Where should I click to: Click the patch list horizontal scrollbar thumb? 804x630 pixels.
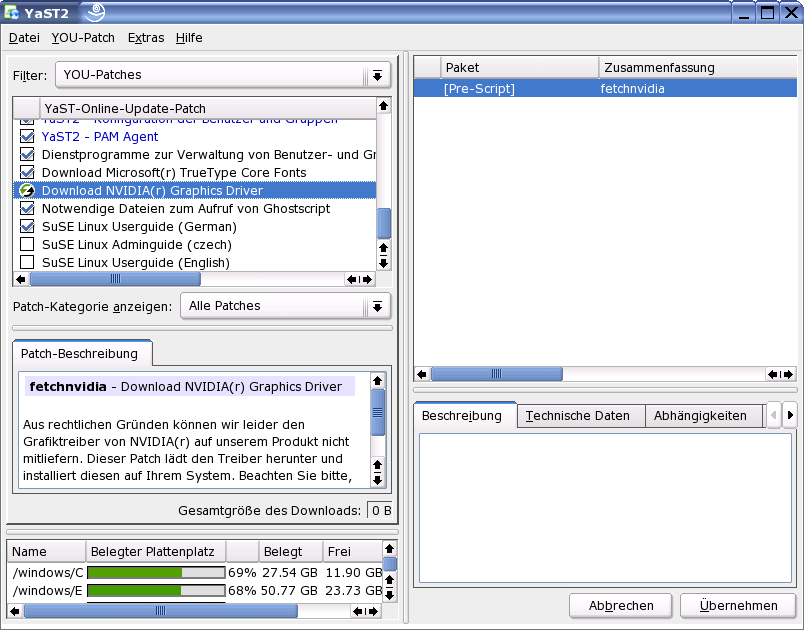click(115, 279)
